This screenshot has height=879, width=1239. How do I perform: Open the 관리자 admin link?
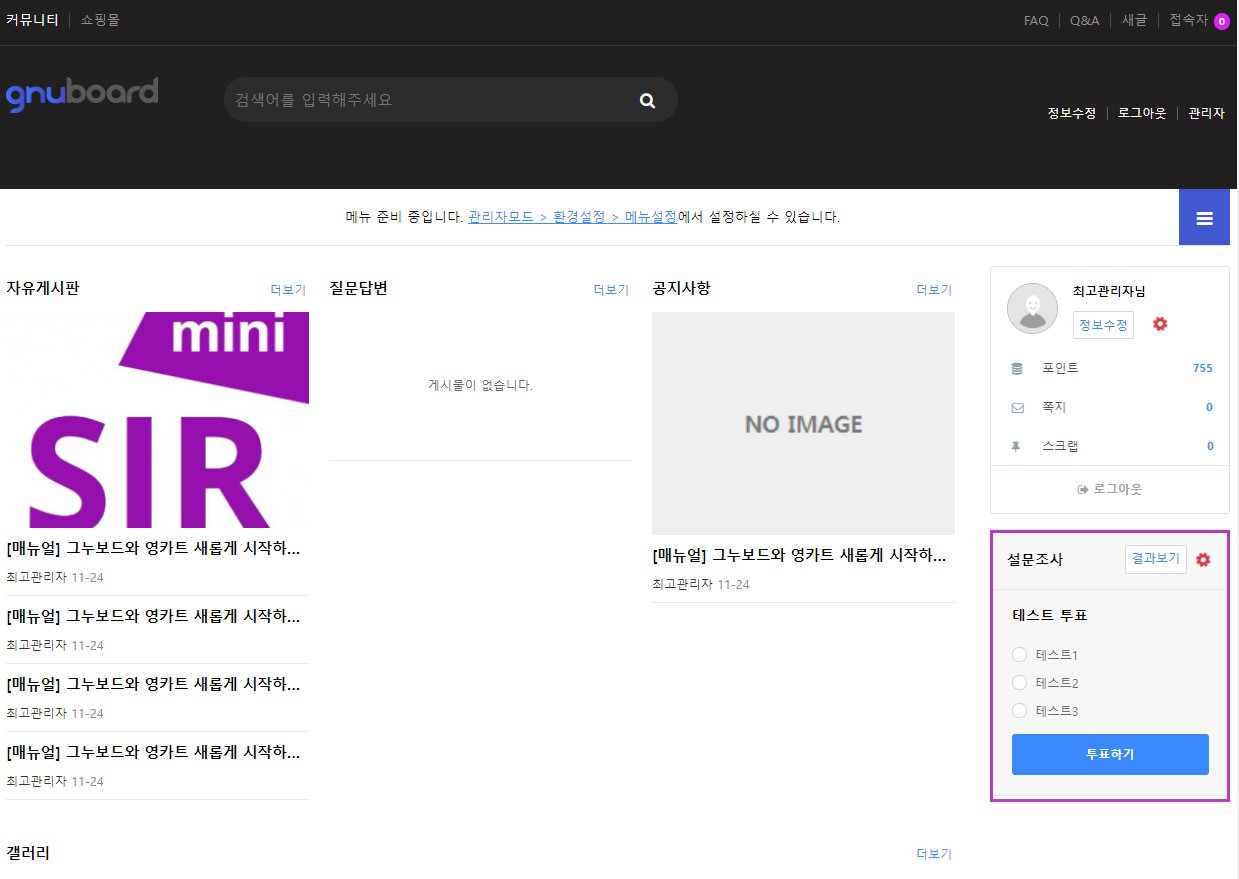pos(1206,113)
